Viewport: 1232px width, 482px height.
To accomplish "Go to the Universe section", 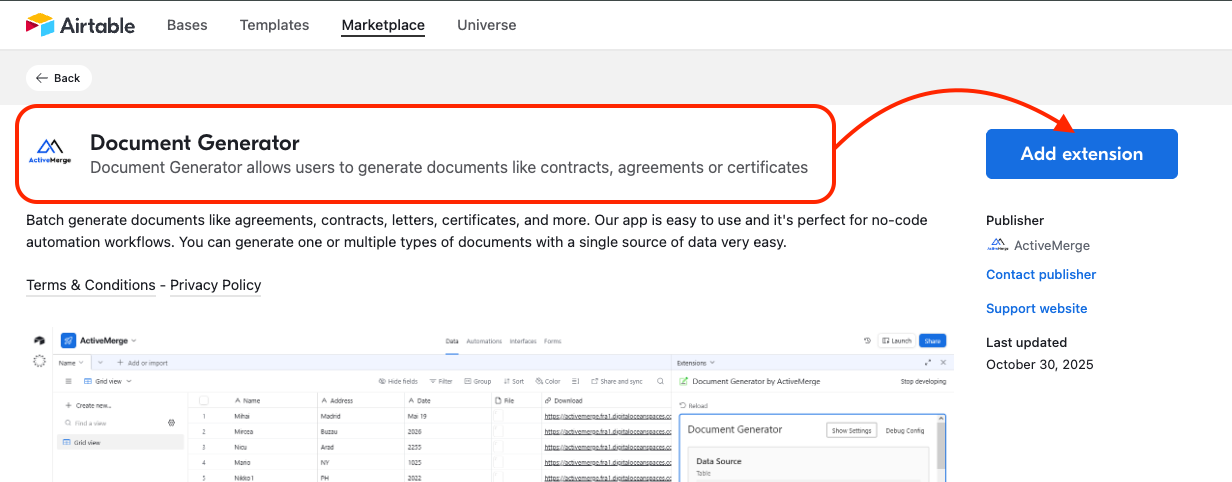I will pos(487,25).
